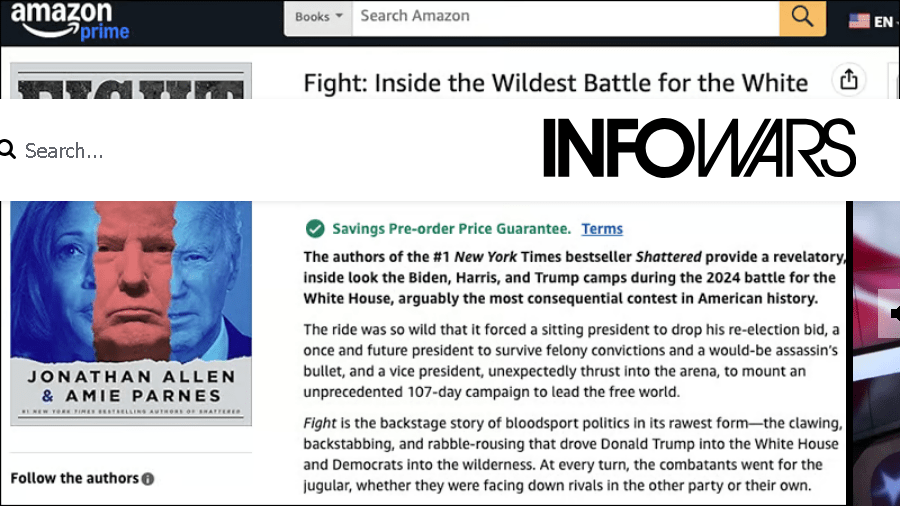Expand the EN language selector
Viewport: 900px width, 506px height.
pyautogui.click(x=884, y=20)
